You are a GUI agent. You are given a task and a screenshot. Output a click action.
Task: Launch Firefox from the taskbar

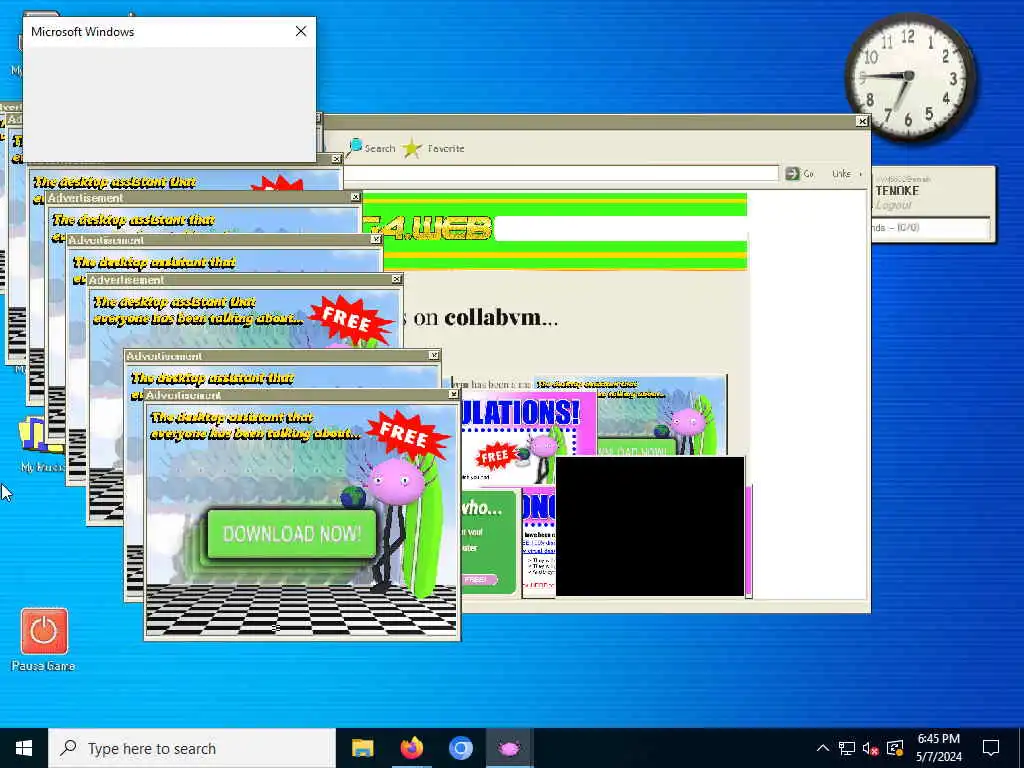pos(411,748)
